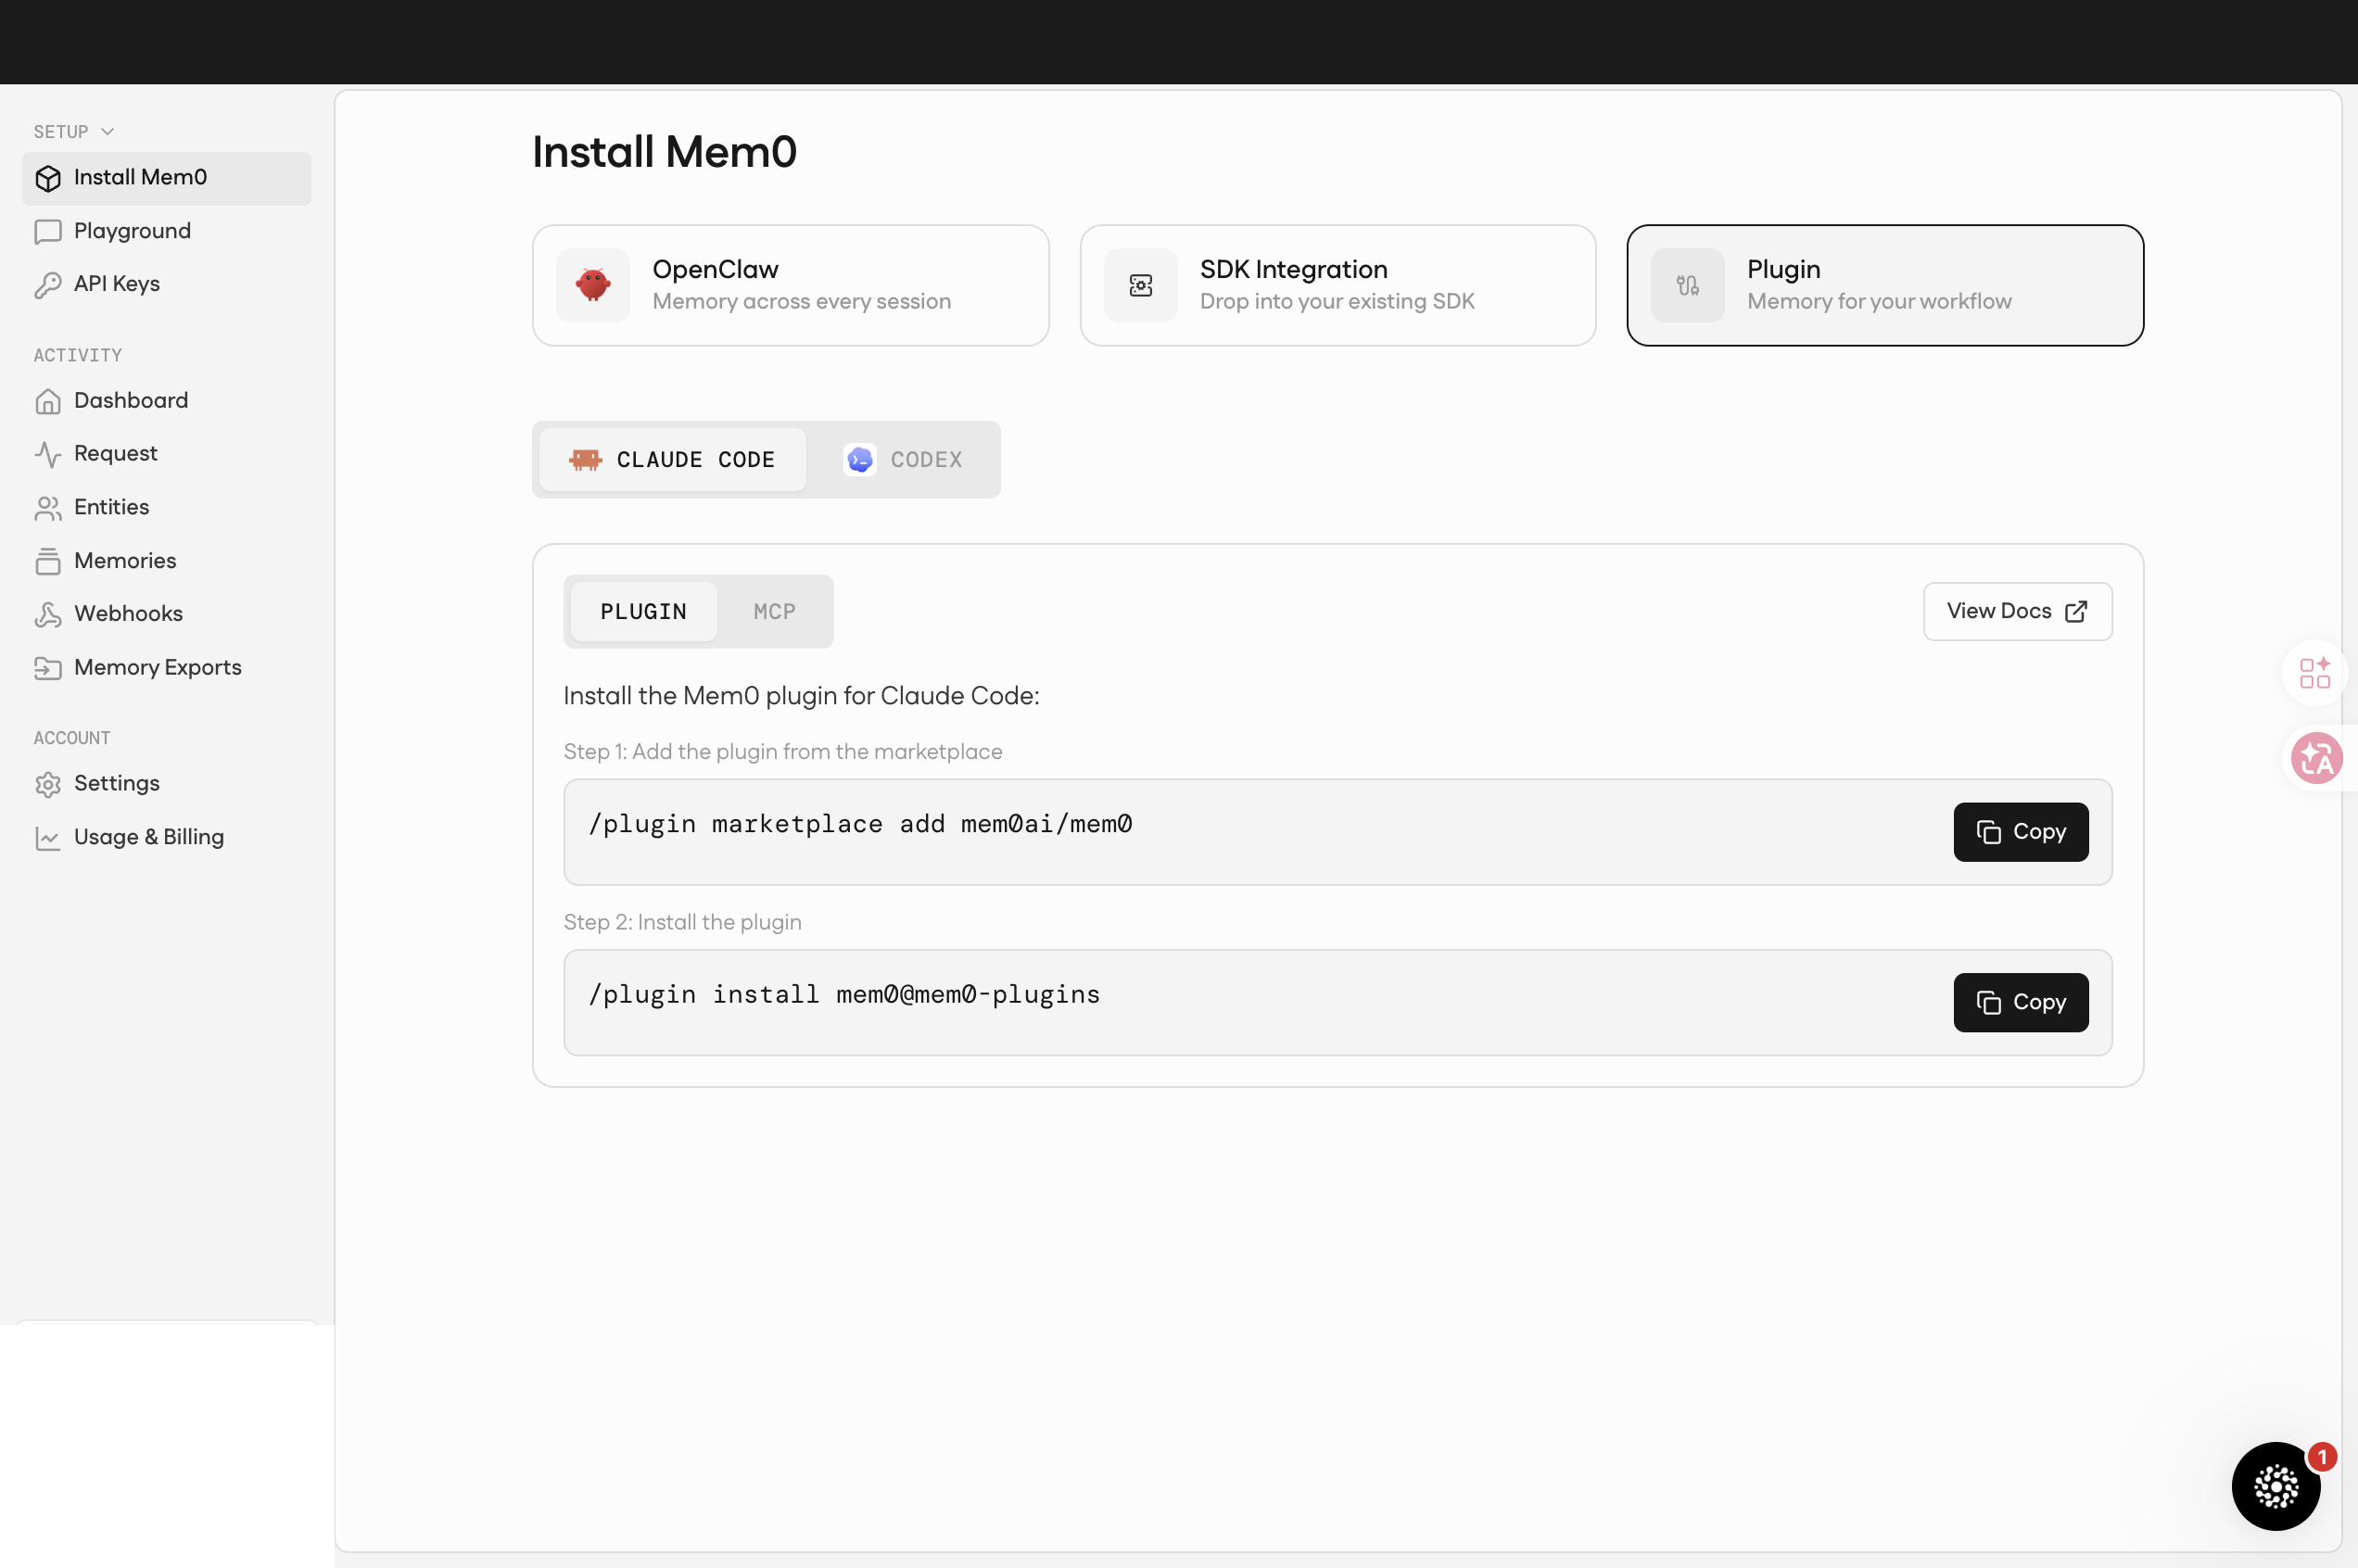Image resolution: width=2358 pixels, height=1568 pixels.
Task: Choose the Plugin option card
Action: coord(1884,285)
